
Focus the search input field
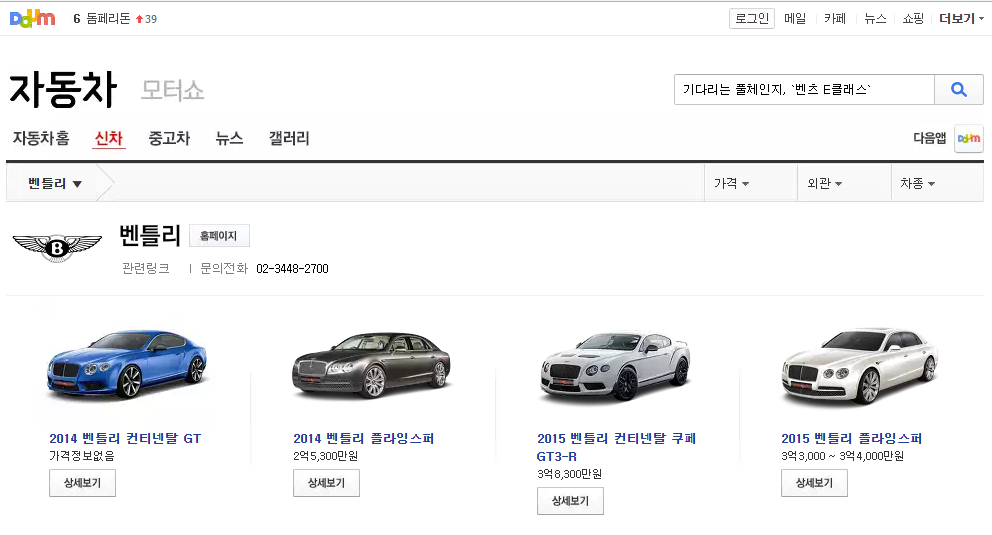coord(803,90)
